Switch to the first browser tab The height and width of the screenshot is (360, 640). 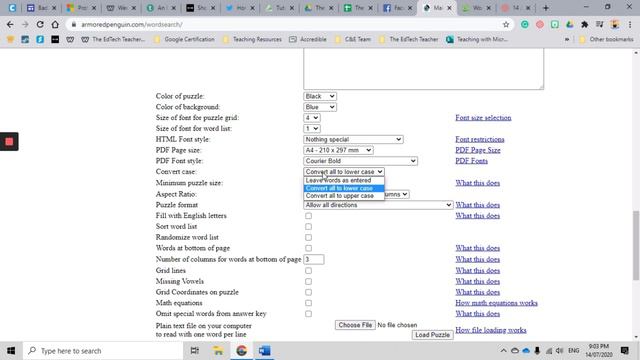coord(12,8)
